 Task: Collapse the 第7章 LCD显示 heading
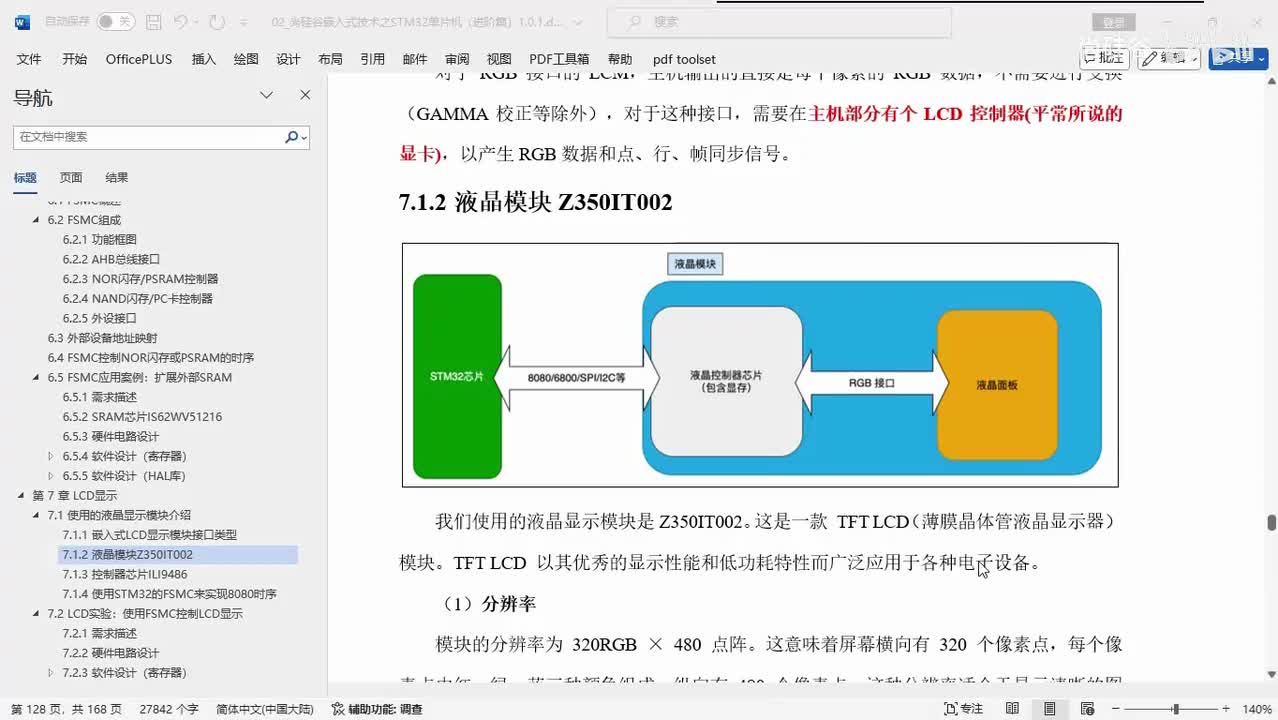pos(22,495)
